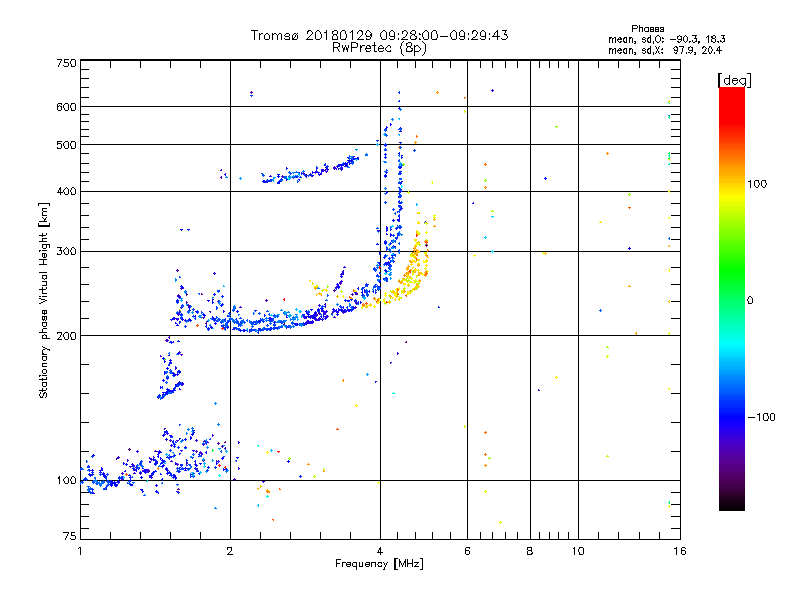Click the 'mean, sd,O: -90.3, 18.3' statistic

(x=667, y=39)
